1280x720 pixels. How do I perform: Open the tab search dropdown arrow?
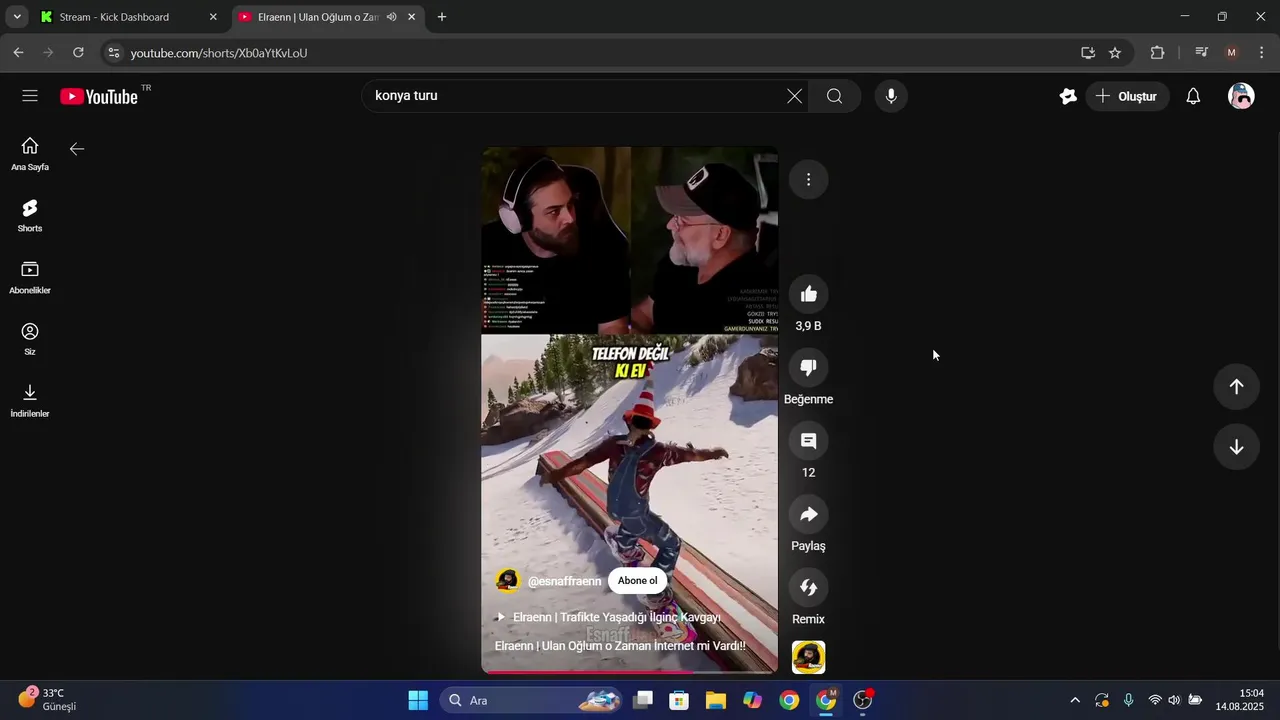pos(17,17)
